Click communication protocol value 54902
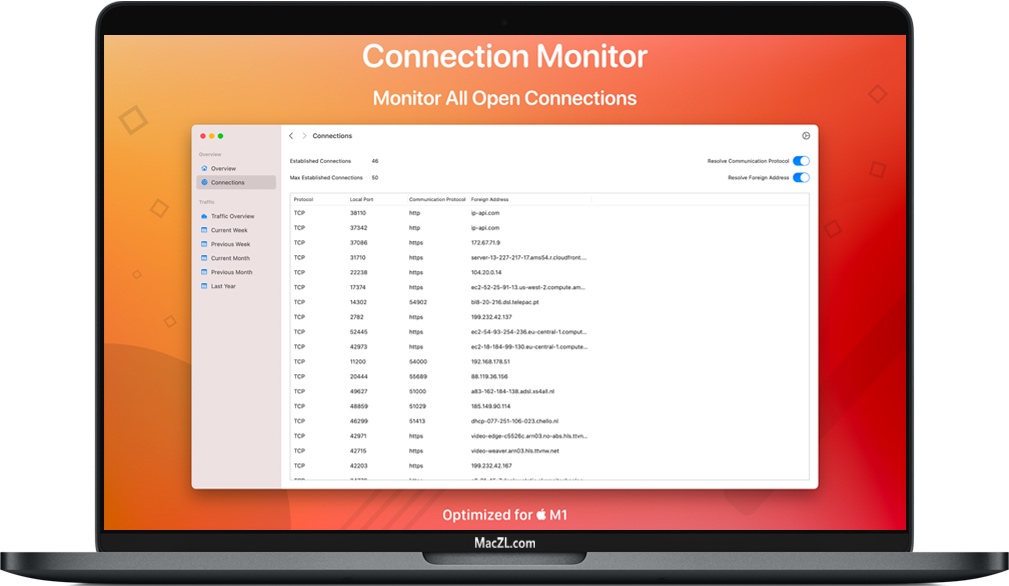The image size is (1009, 586). pyautogui.click(x=418, y=302)
